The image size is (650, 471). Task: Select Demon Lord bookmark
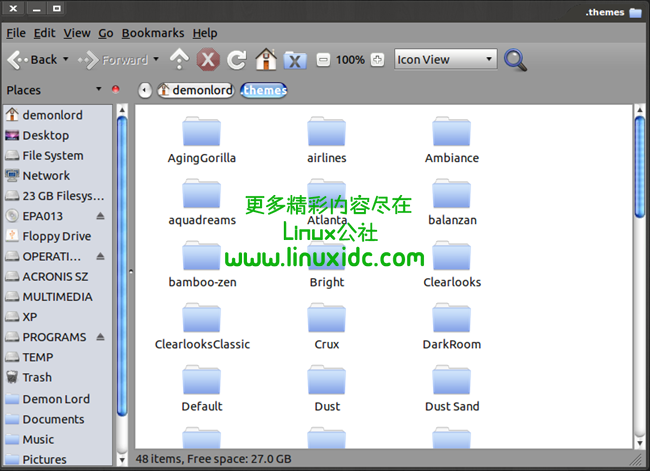click(x=58, y=399)
